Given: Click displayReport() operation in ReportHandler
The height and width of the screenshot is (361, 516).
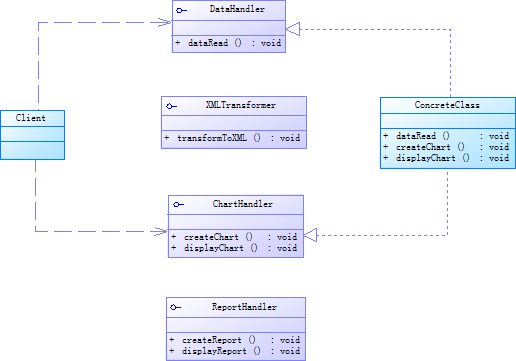Looking at the screenshot, I should pos(235,351).
